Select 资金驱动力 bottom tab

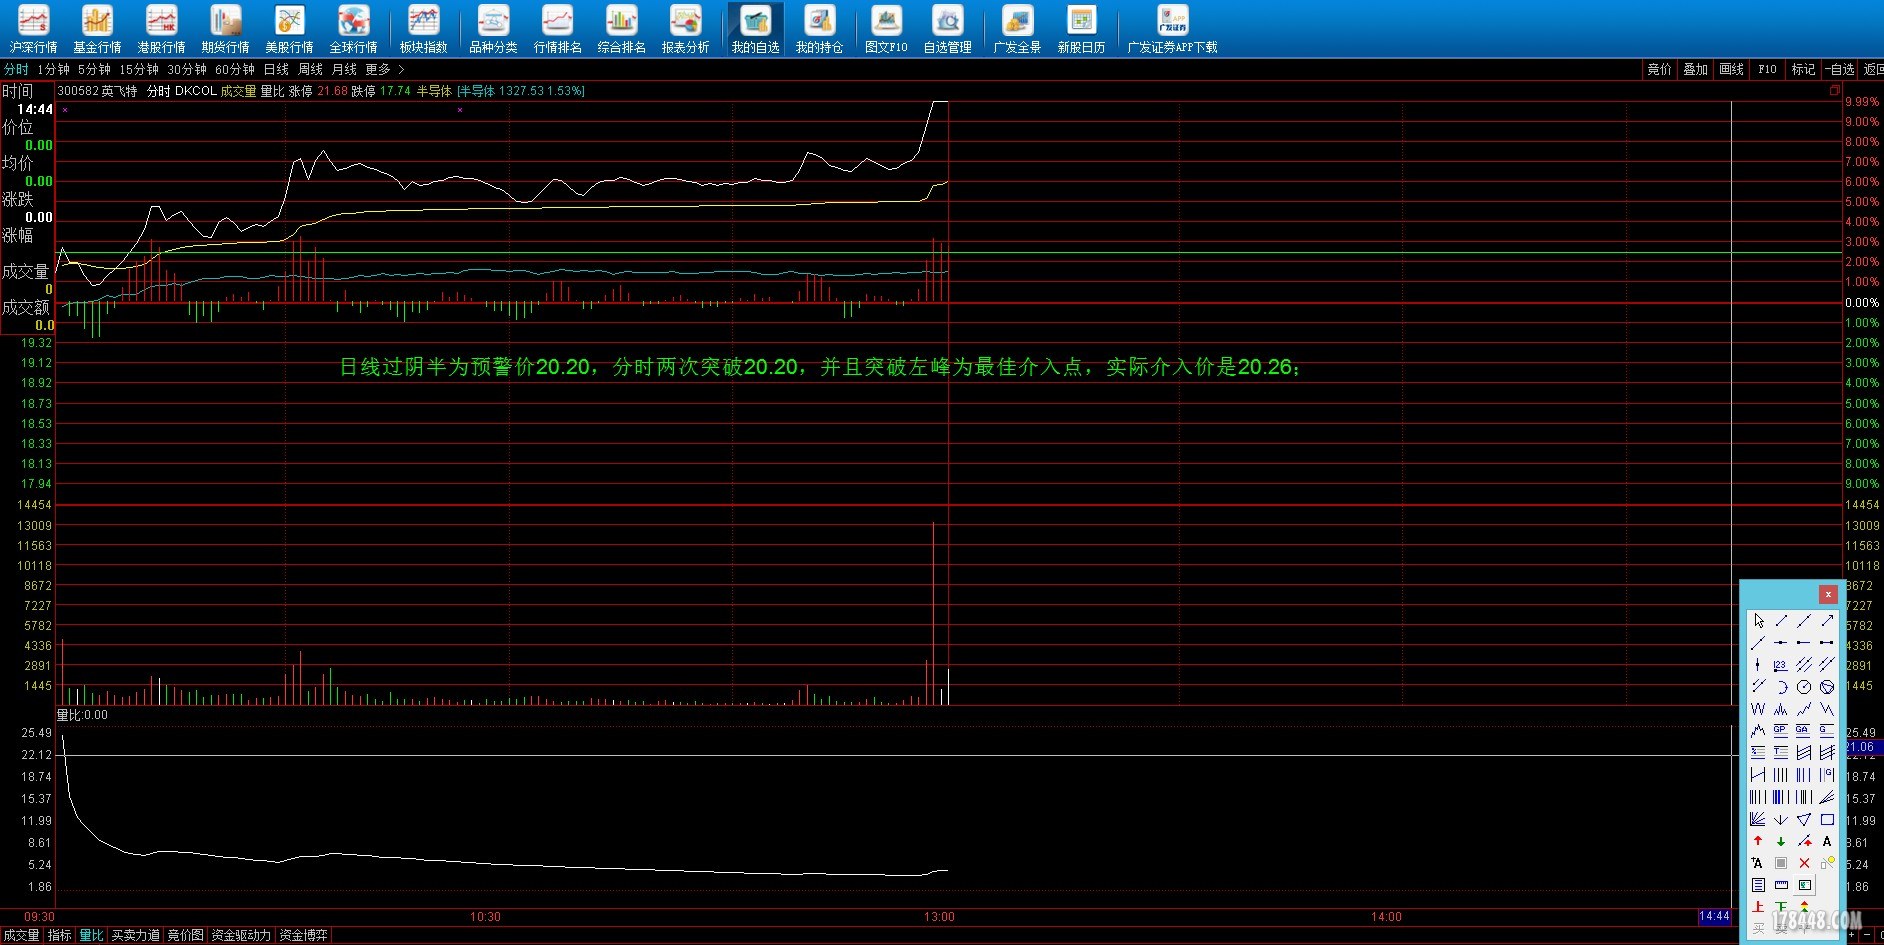(241, 935)
